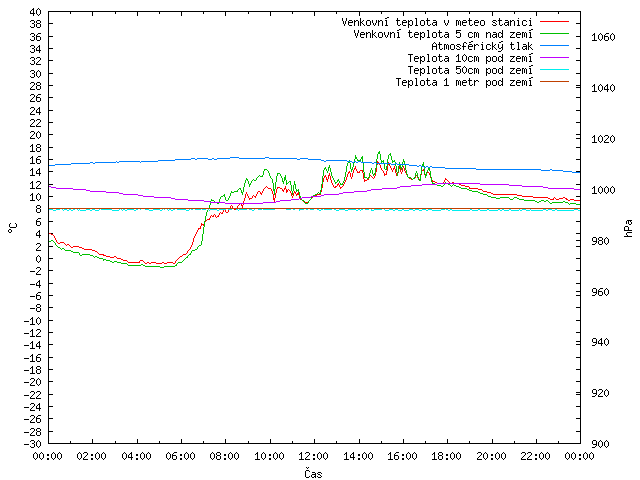This screenshot has height=480, width=640.
Task: Click pressure label '940' on right axis
Action: (x=600, y=342)
